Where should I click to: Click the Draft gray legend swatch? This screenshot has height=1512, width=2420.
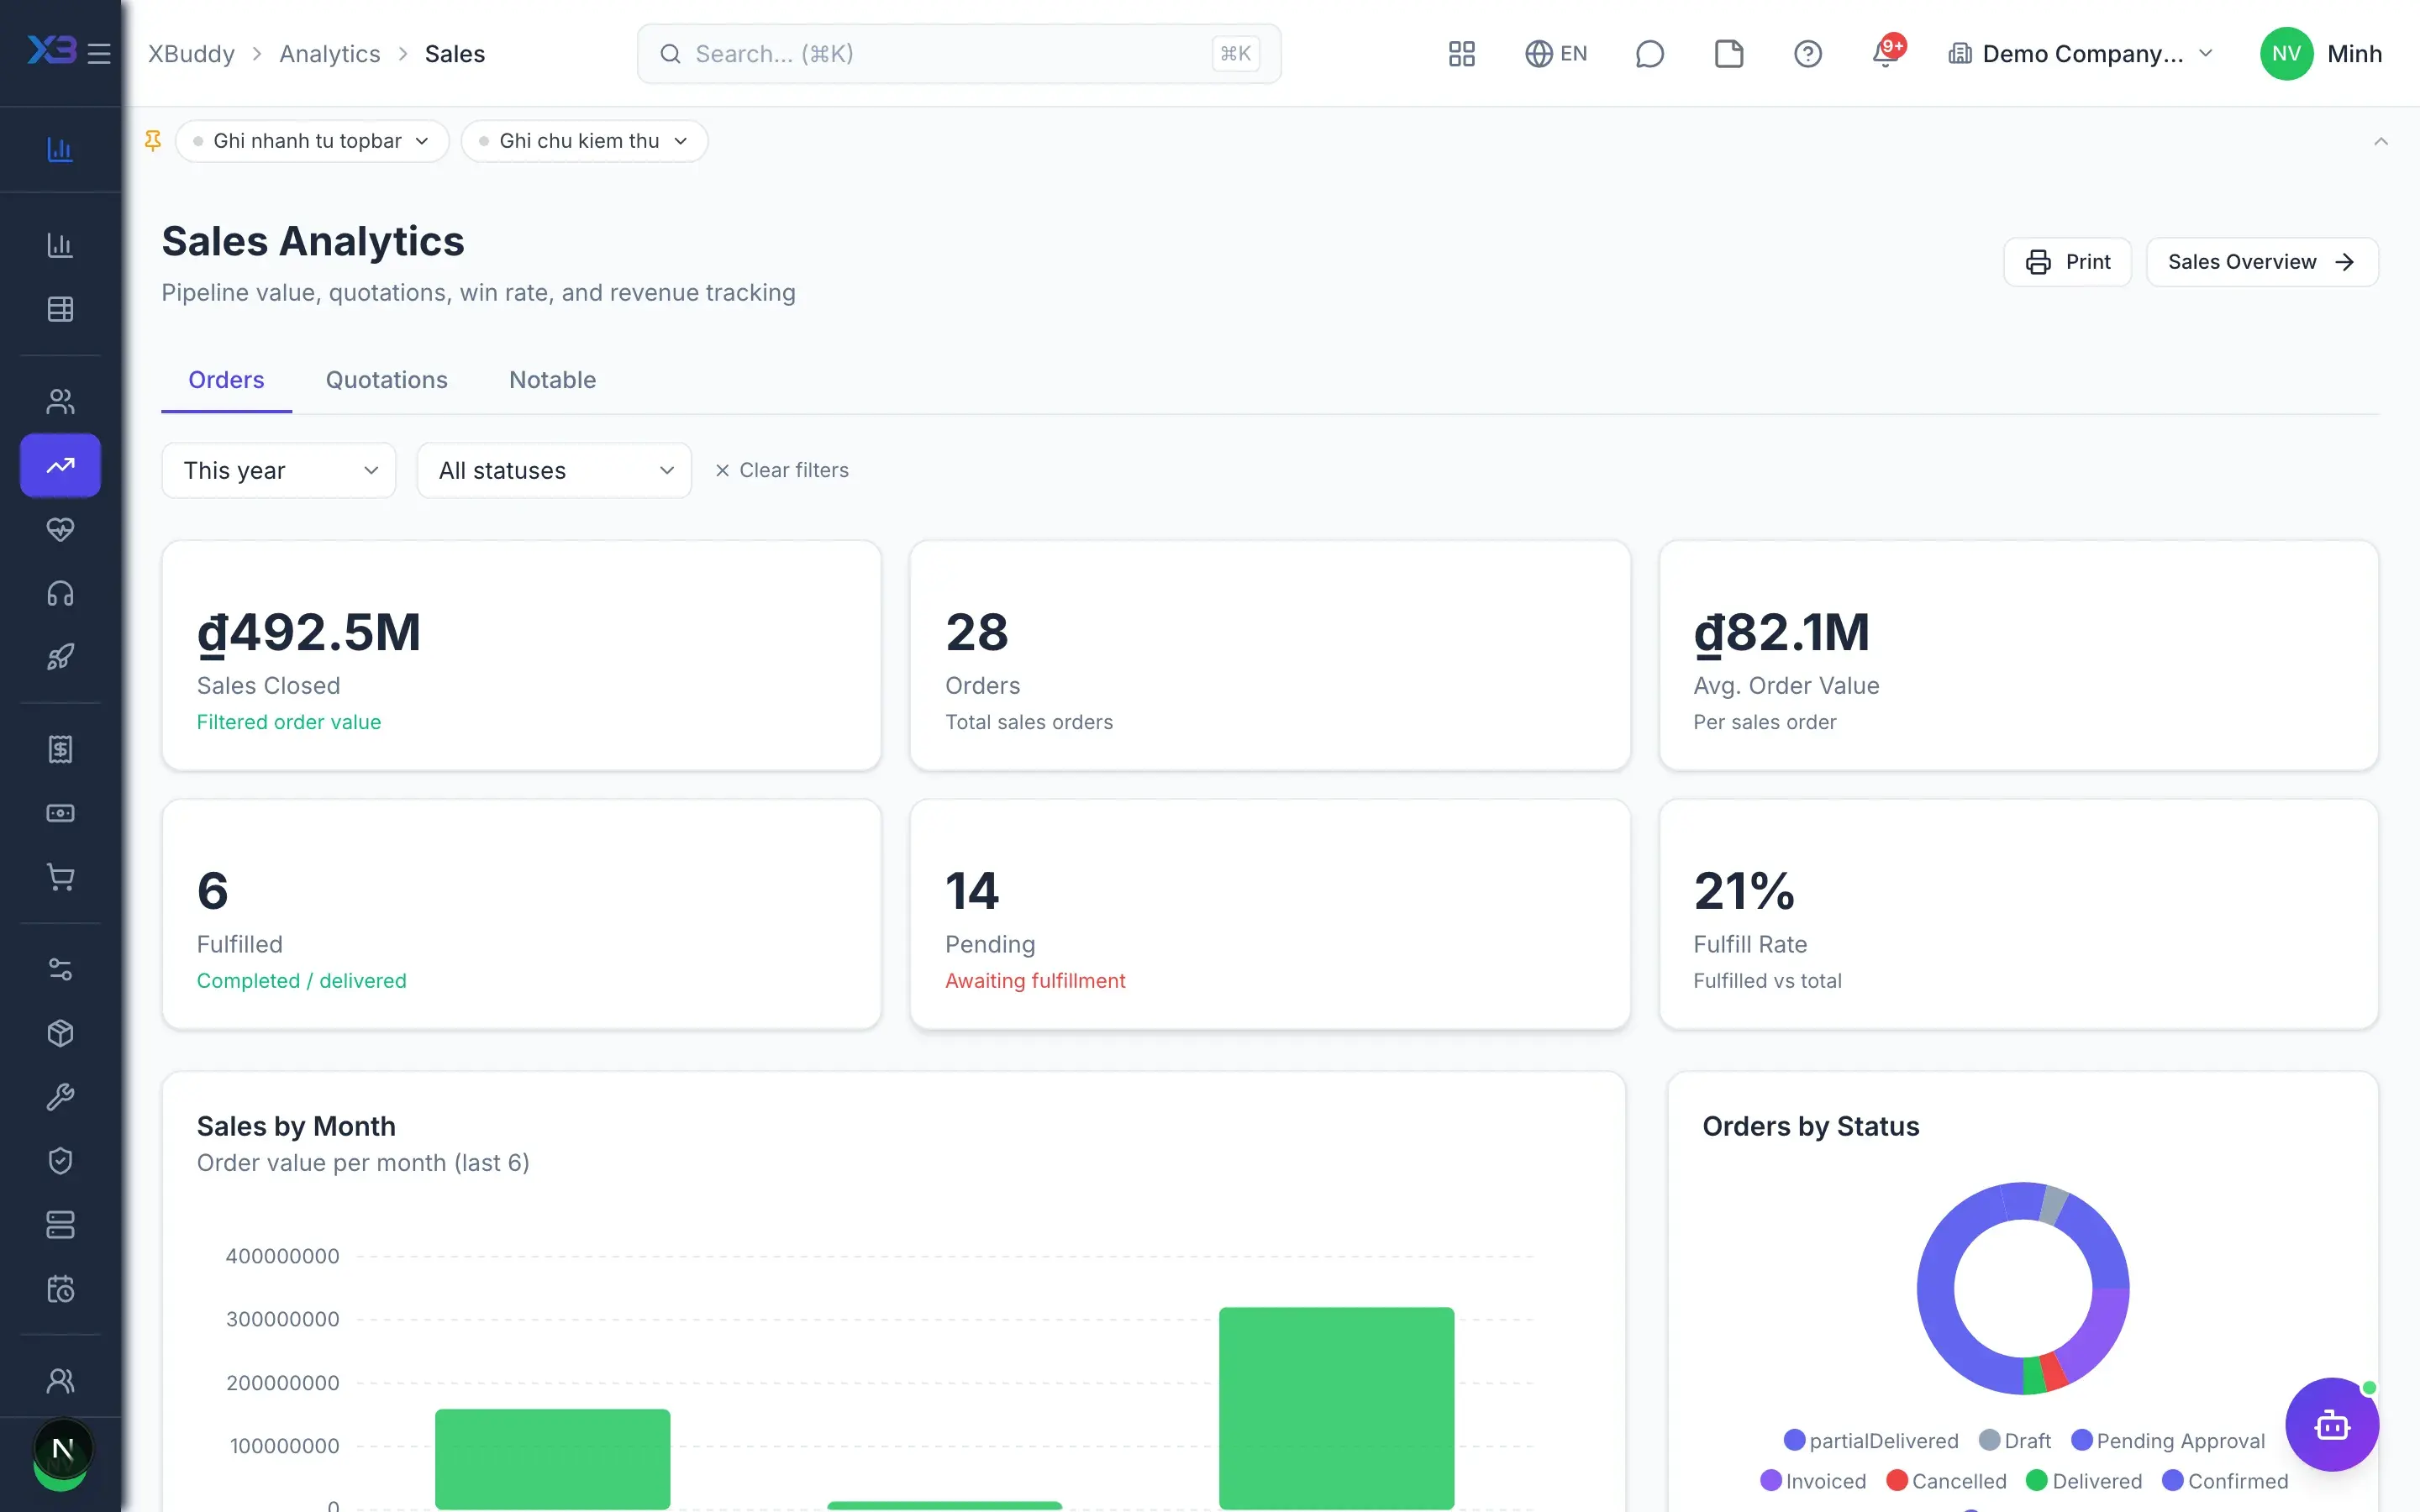tap(1989, 1440)
